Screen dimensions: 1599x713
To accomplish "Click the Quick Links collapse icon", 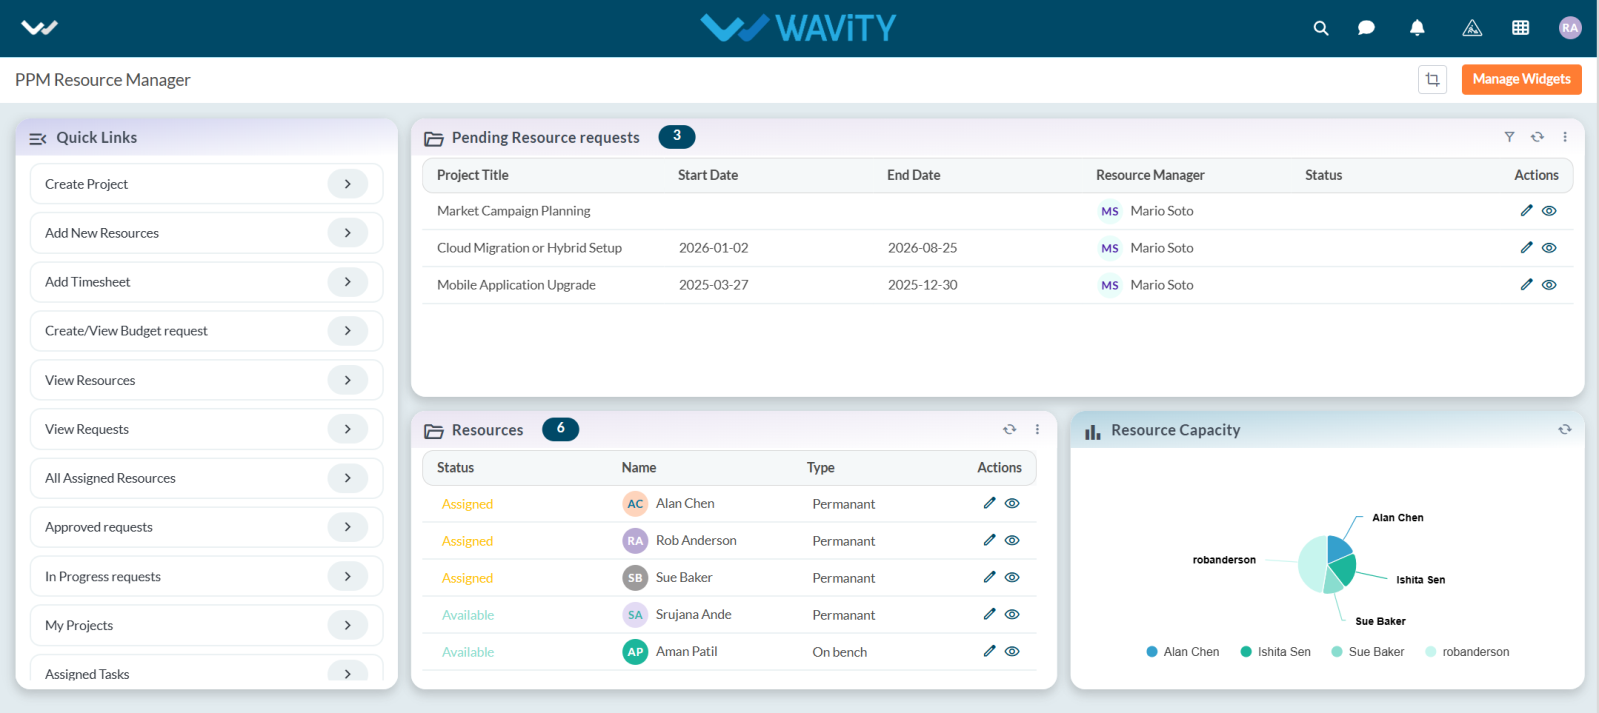I will click(x=38, y=138).
